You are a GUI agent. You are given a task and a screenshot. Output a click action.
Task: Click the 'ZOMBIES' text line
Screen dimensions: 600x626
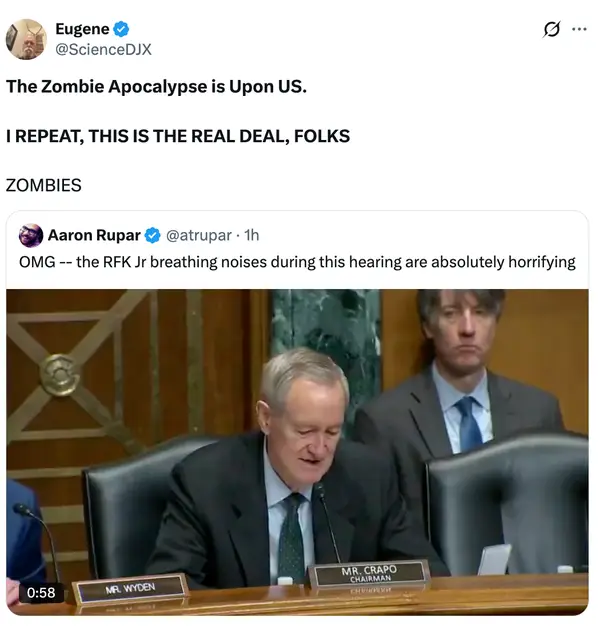pos(44,185)
